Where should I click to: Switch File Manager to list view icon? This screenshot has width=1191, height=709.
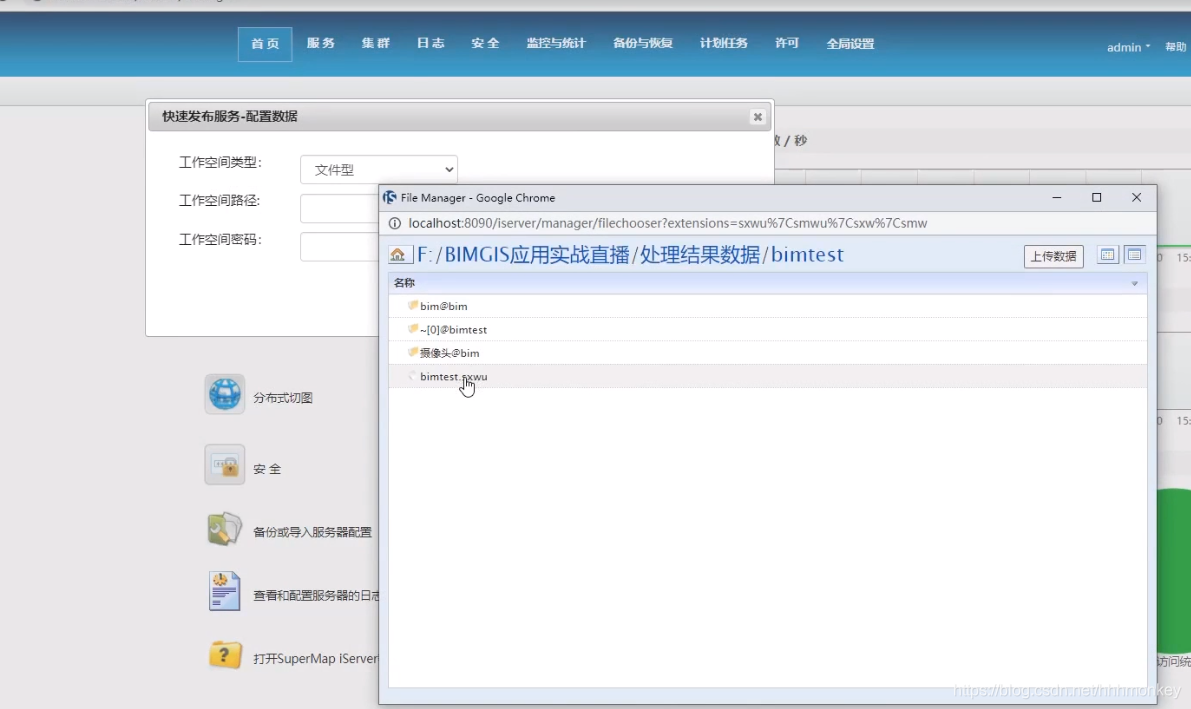coord(1134,255)
